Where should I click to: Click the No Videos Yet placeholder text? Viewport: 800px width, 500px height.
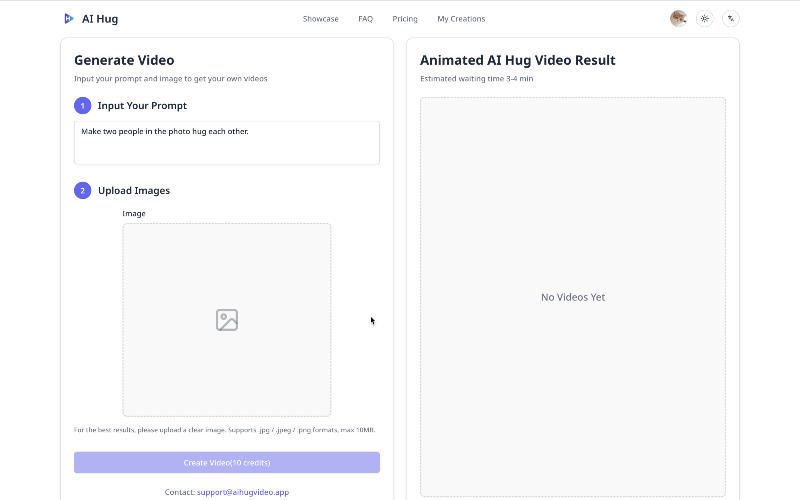[573, 297]
